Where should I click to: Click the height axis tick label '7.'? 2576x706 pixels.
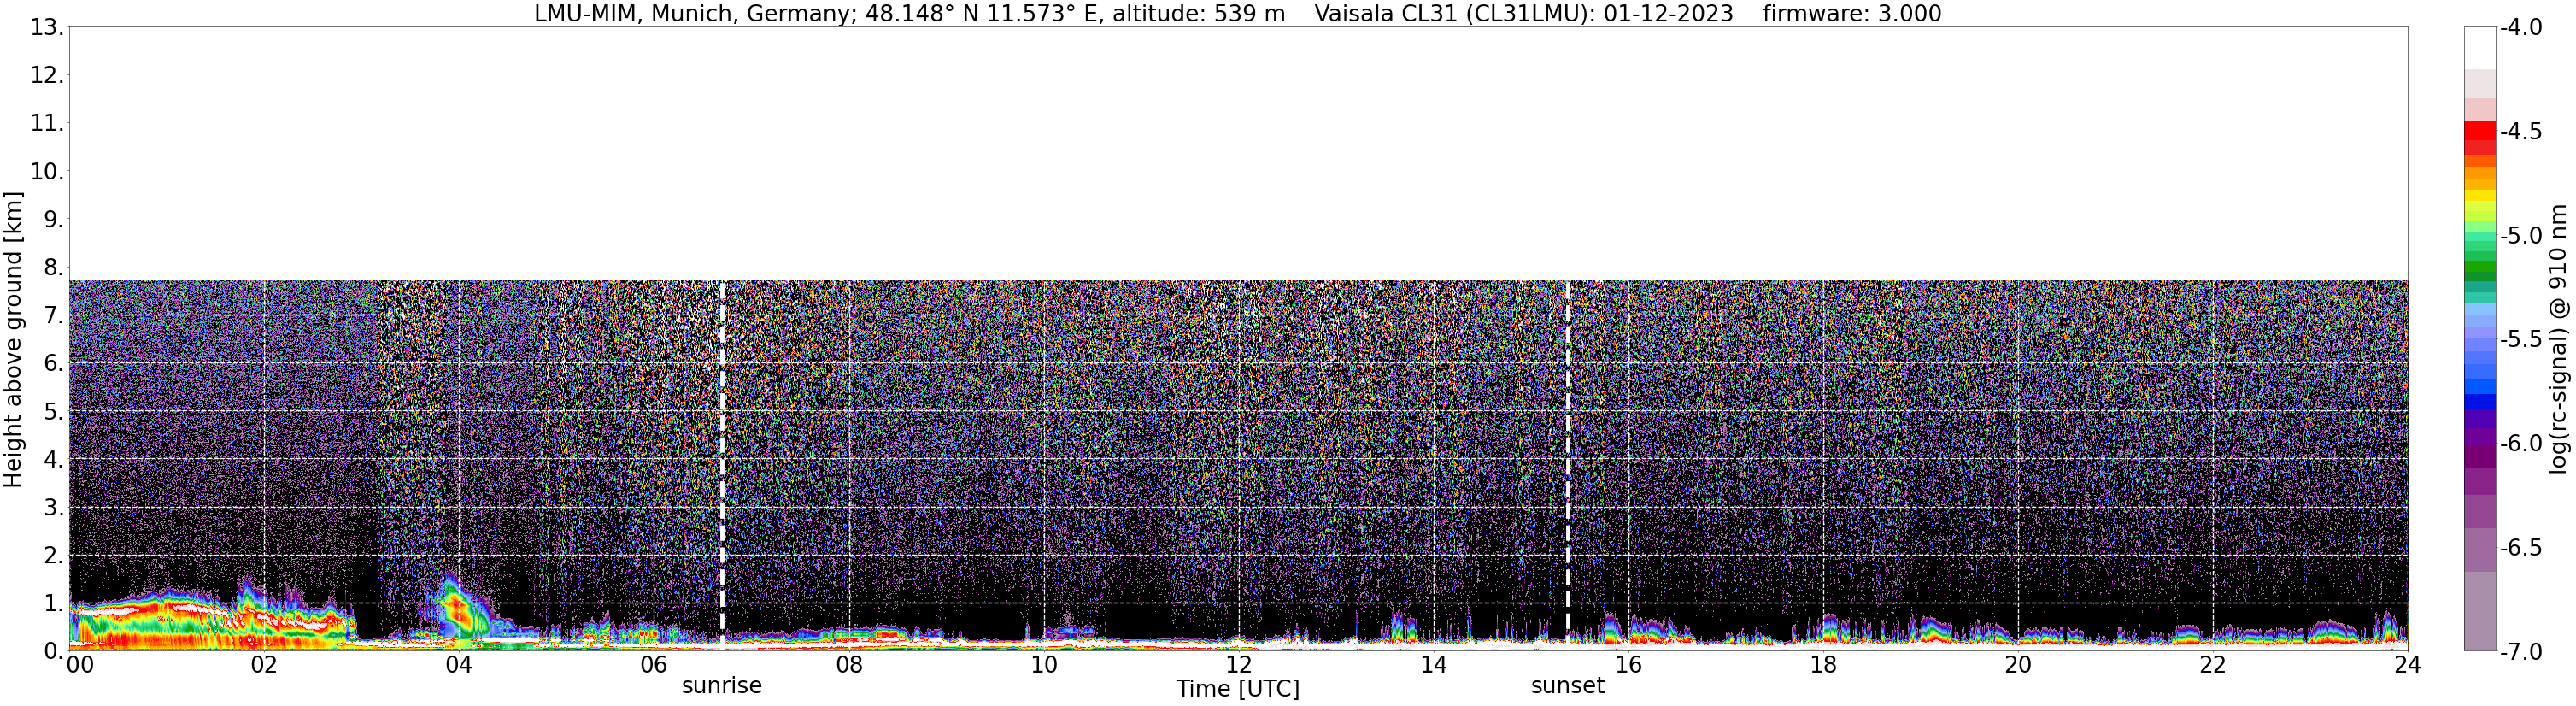(53, 316)
